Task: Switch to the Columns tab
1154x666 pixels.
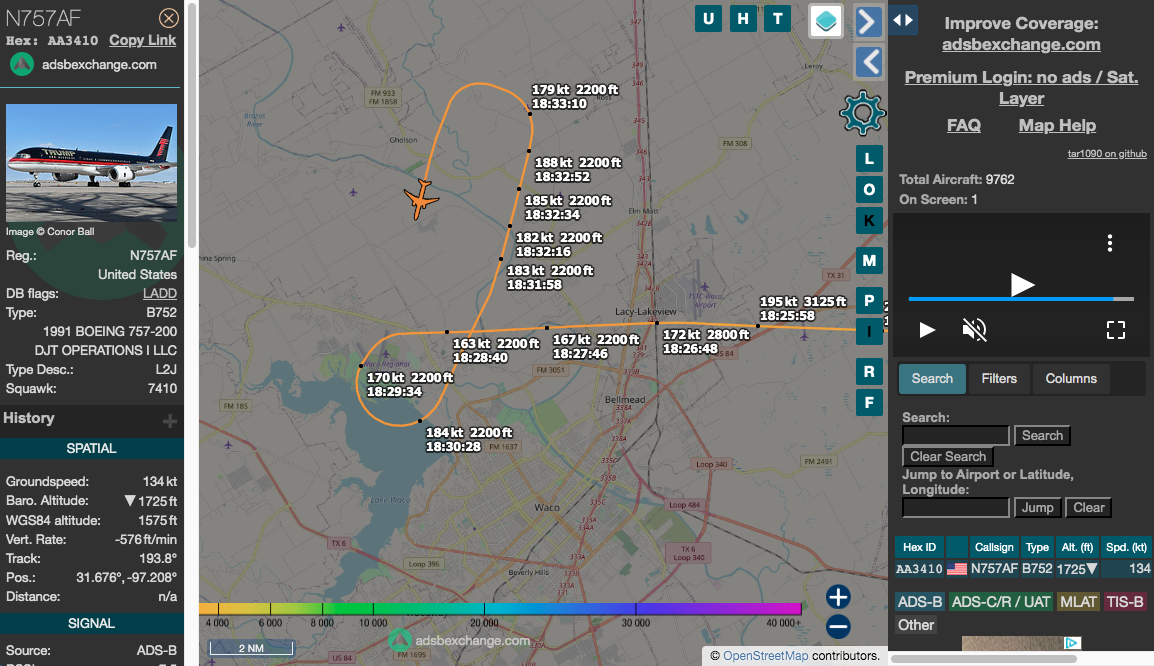Action: pyautogui.click(x=1071, y=378)
